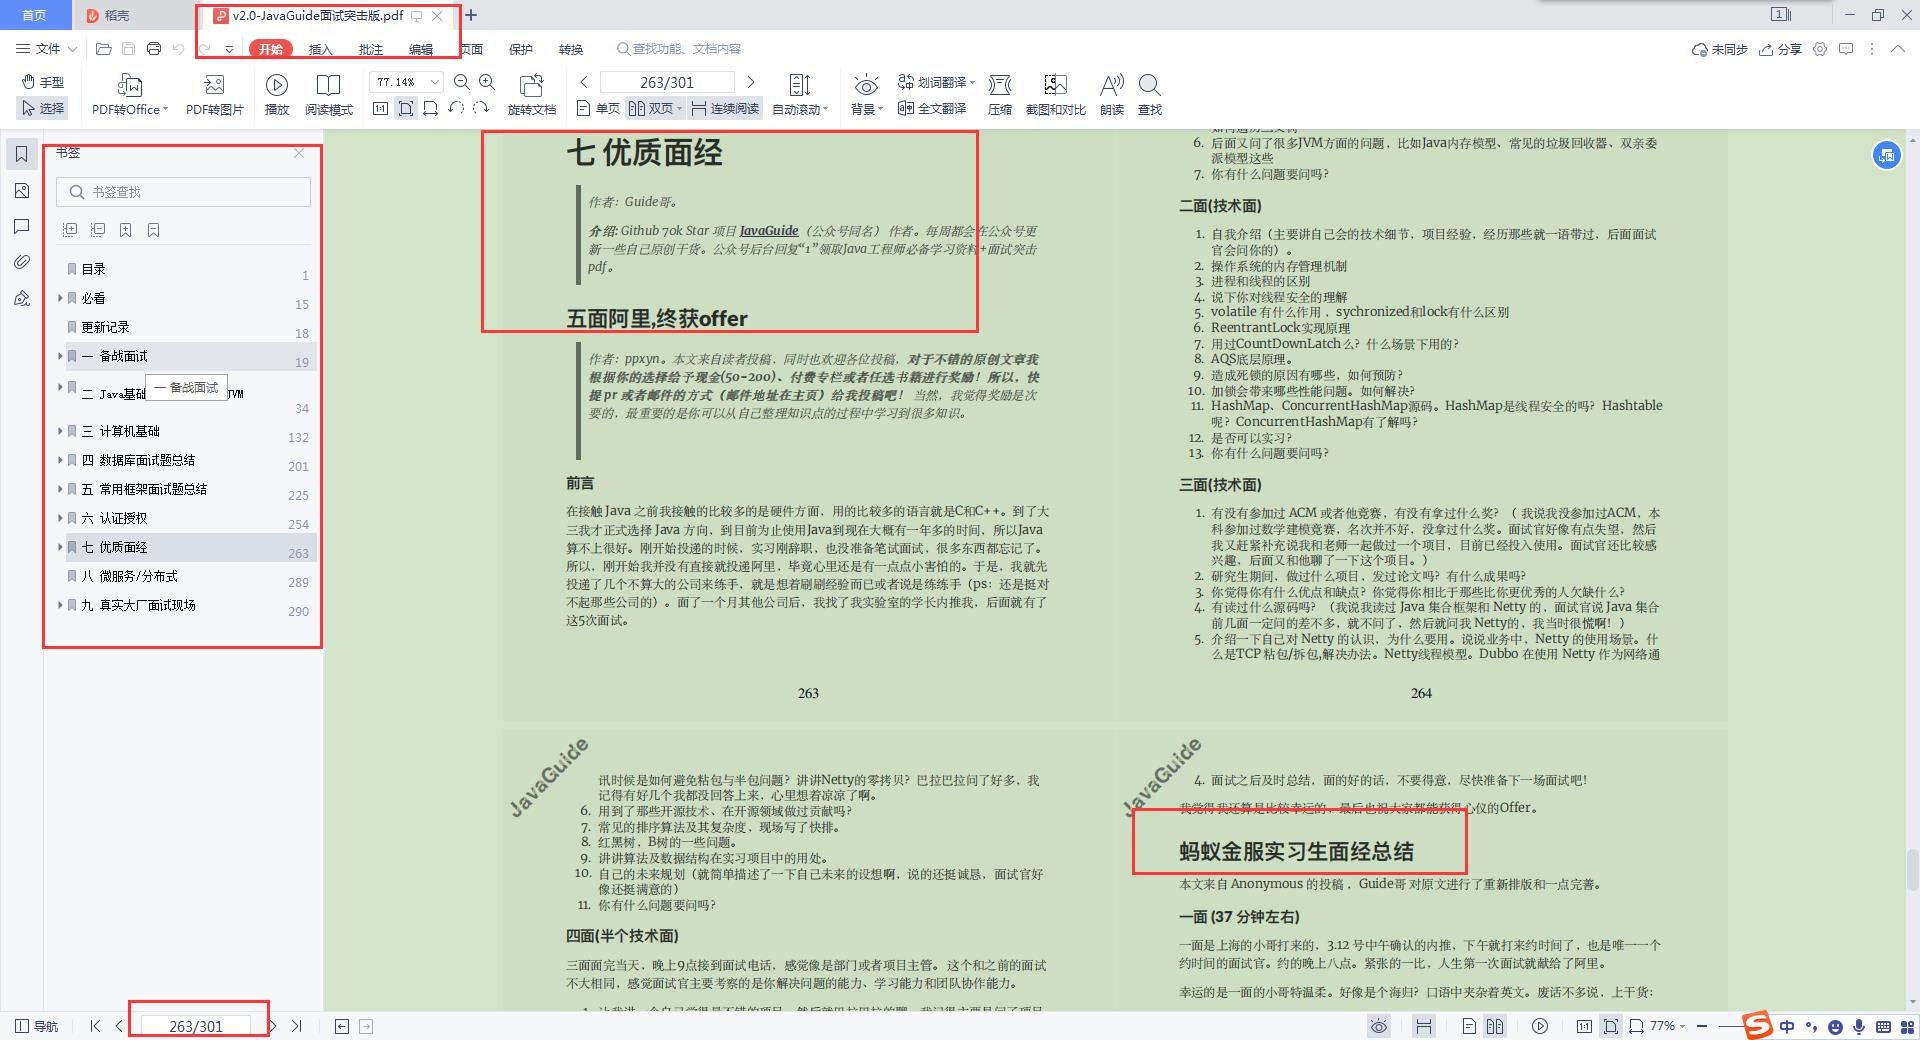
Task: Expand the 四 数据库面试题总结 bookmark
Action: pos(60,460)
